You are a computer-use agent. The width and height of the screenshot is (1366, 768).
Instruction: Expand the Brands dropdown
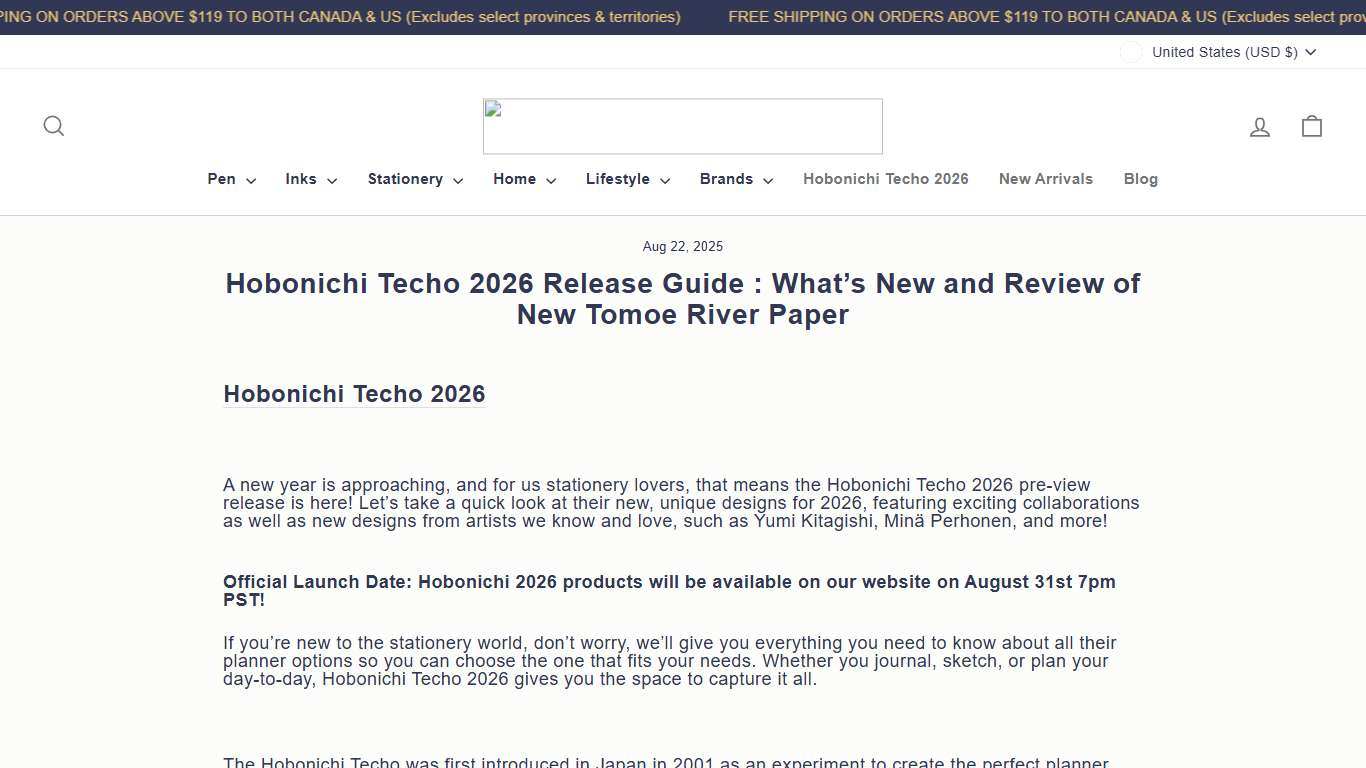(x=735, y=179)
